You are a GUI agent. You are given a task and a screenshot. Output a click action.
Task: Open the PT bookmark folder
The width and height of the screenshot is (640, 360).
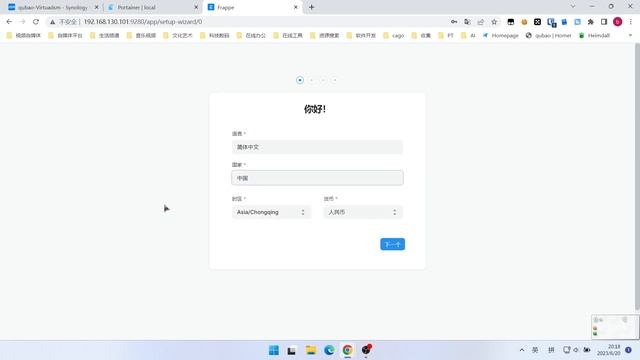point(445,36)
